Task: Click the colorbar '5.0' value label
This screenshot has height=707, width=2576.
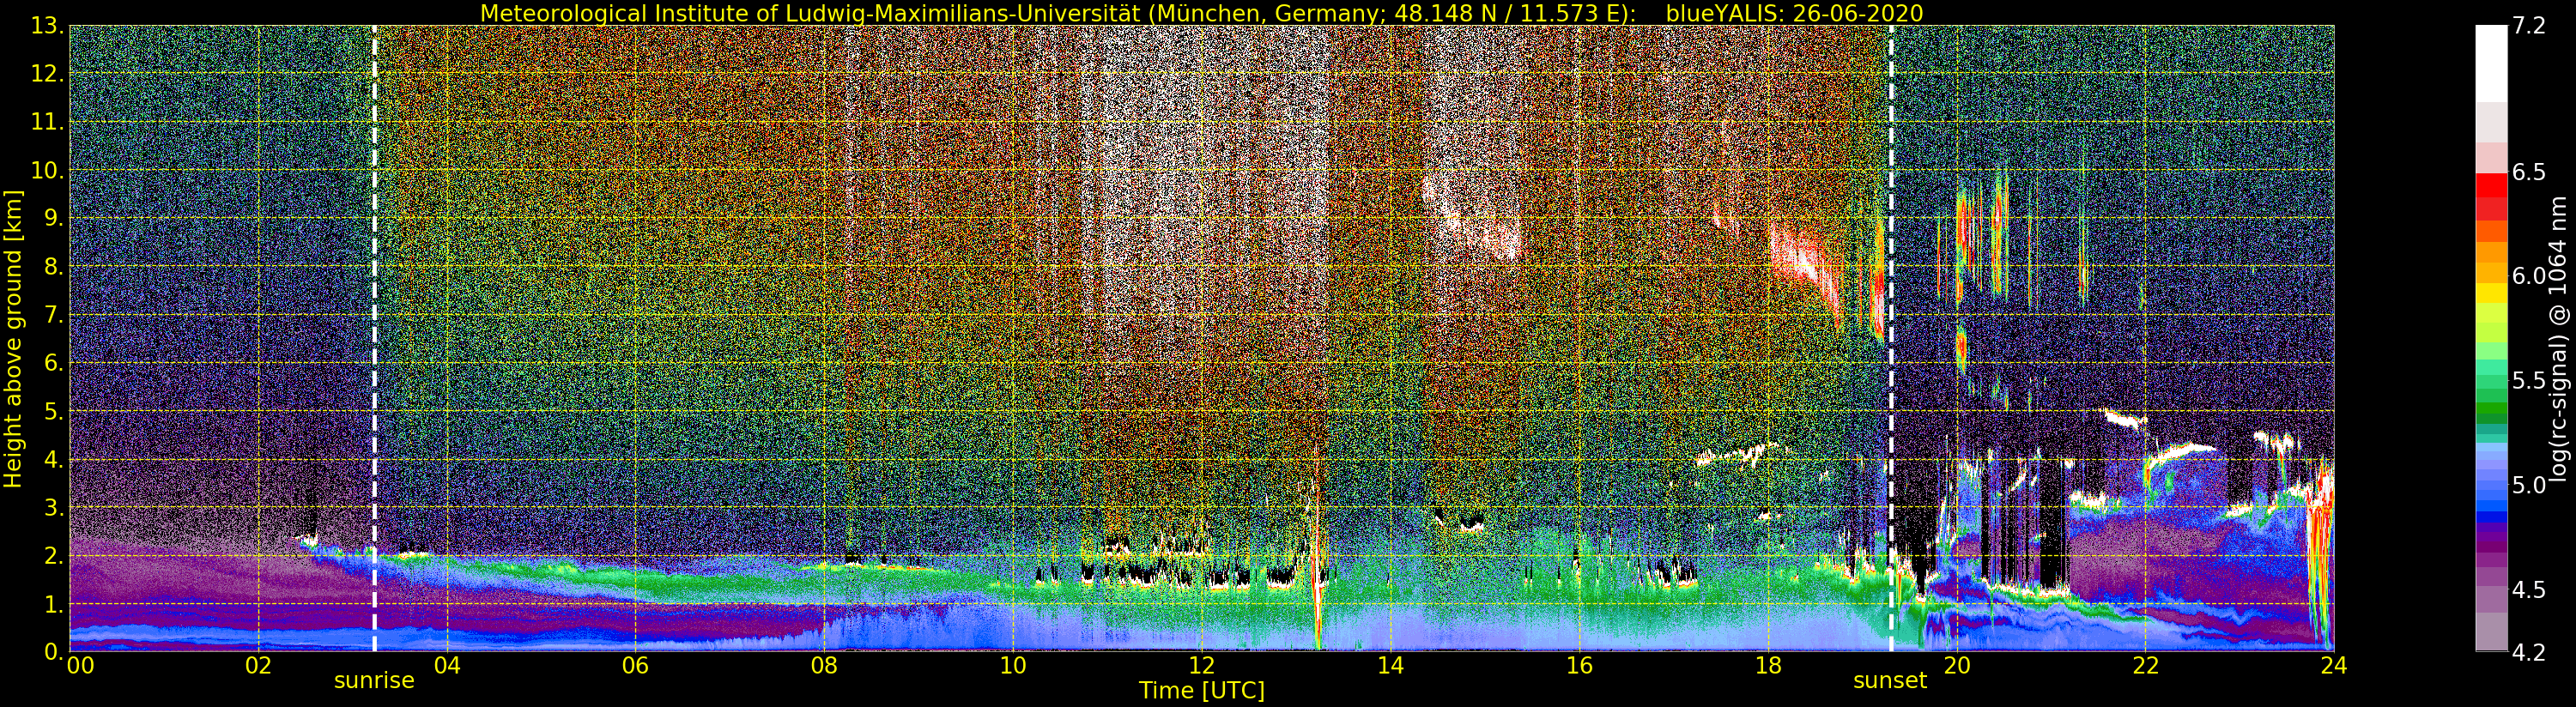Action: point(2529,485)
